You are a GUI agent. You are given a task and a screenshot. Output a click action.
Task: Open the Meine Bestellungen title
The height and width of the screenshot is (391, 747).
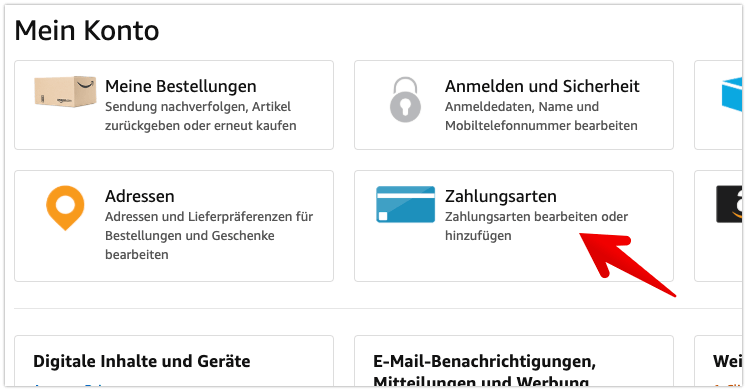[181, 86]
